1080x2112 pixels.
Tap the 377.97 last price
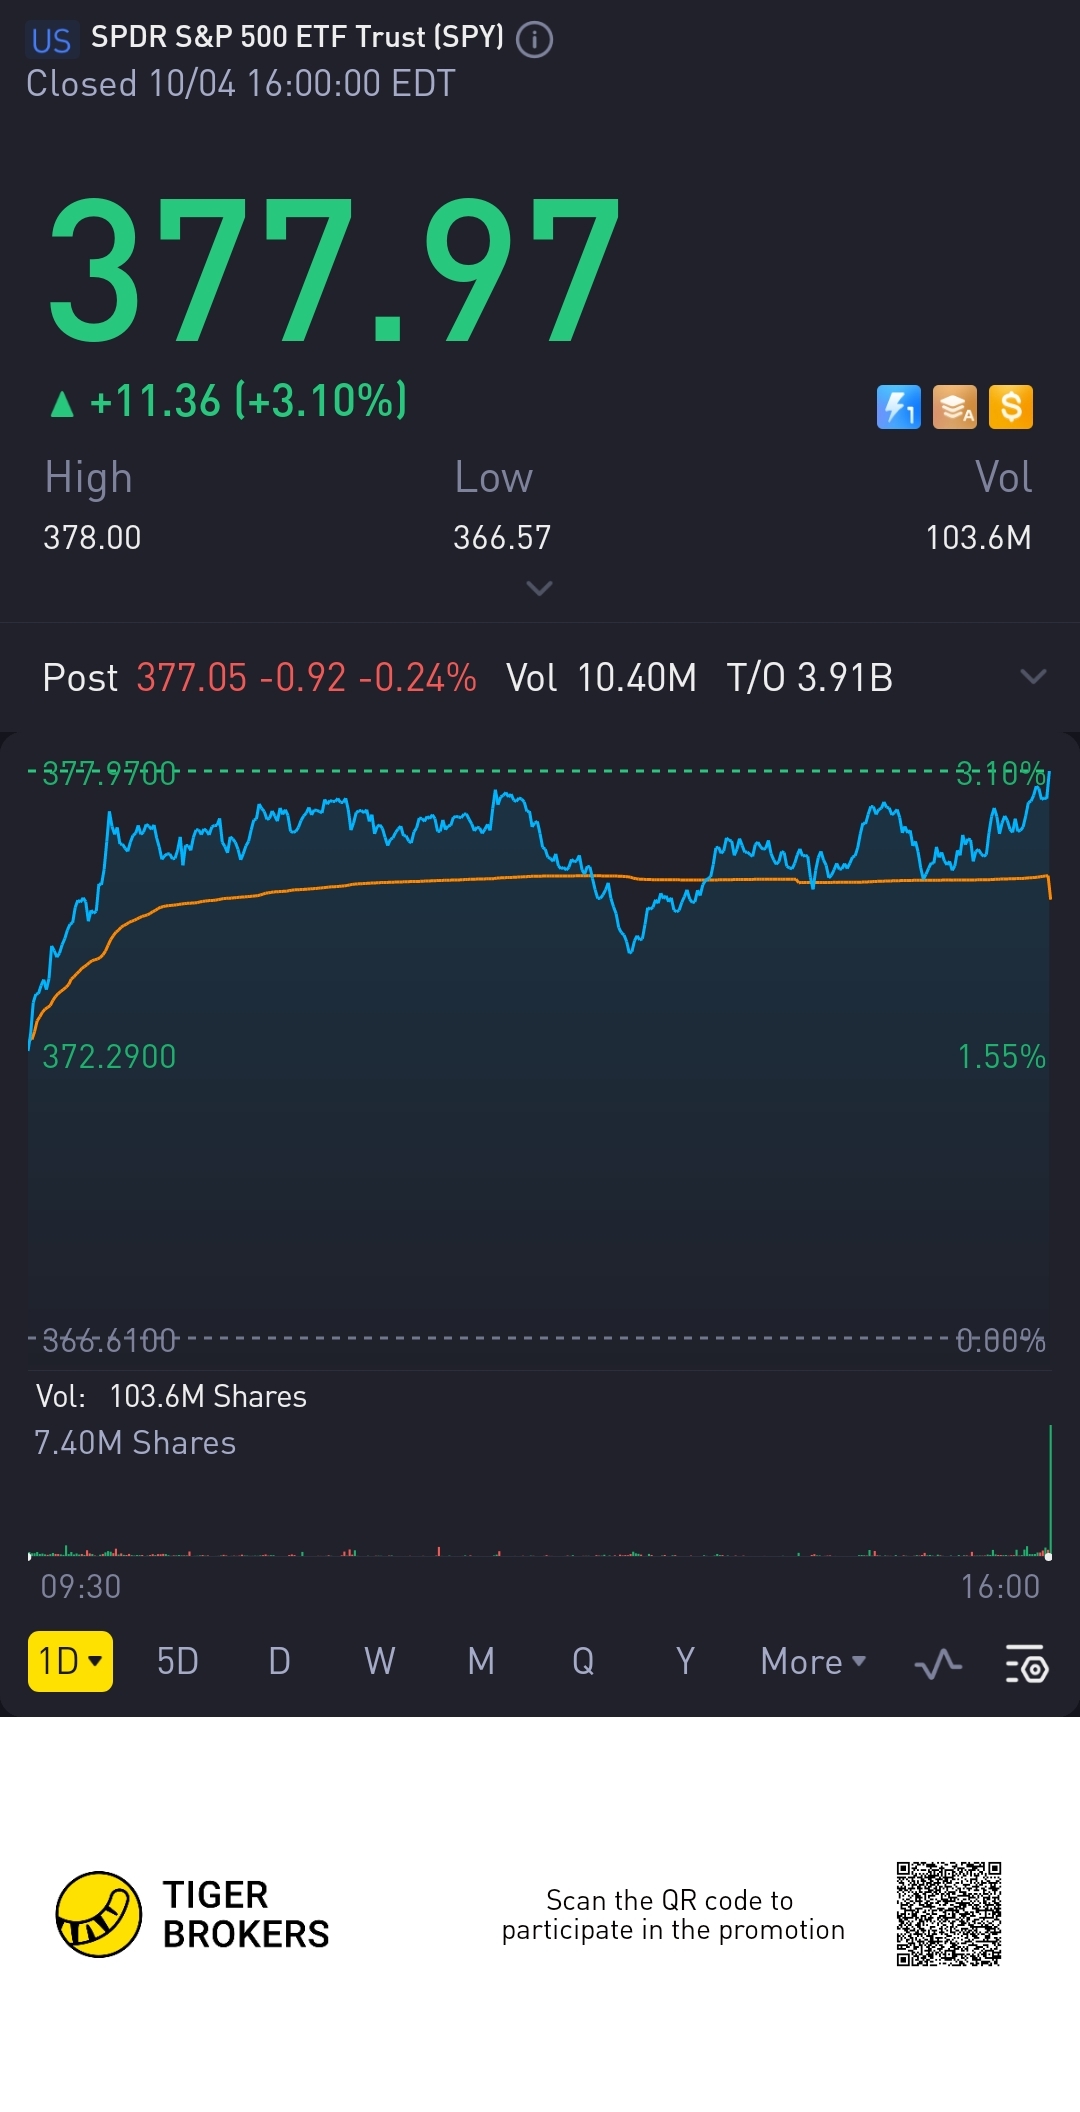point(334,269)
